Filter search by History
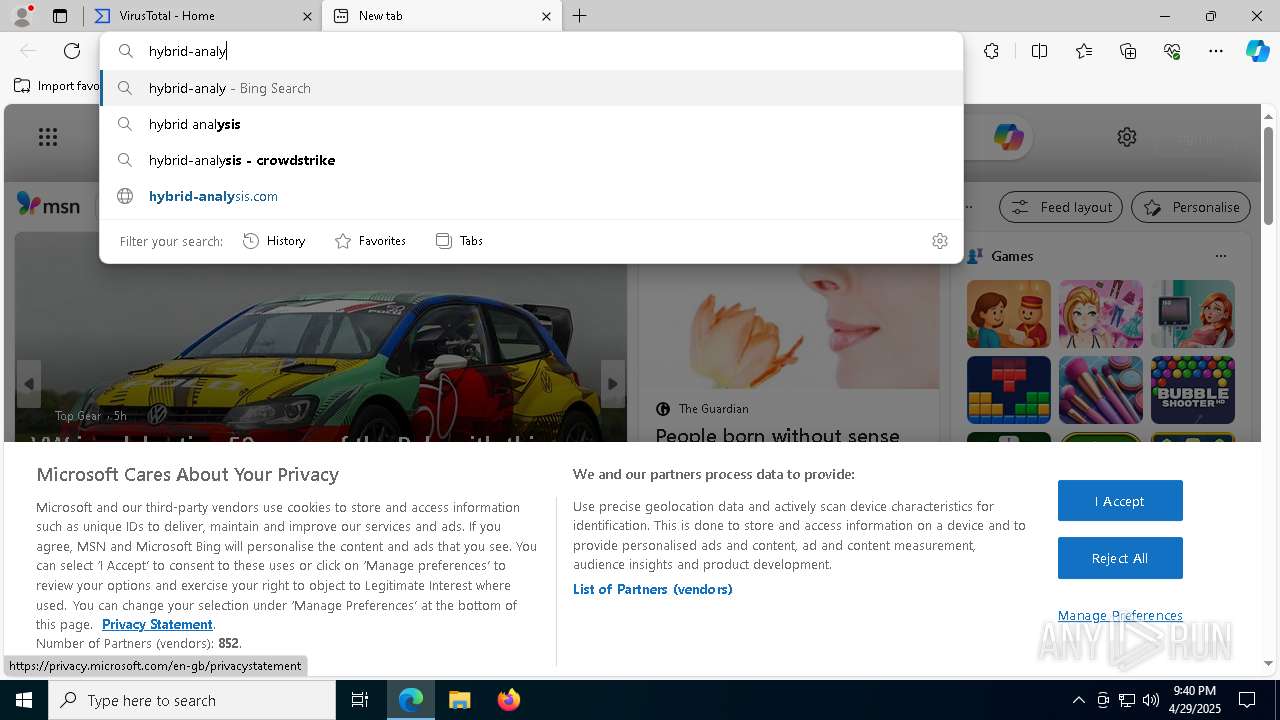 click(274, 241)
